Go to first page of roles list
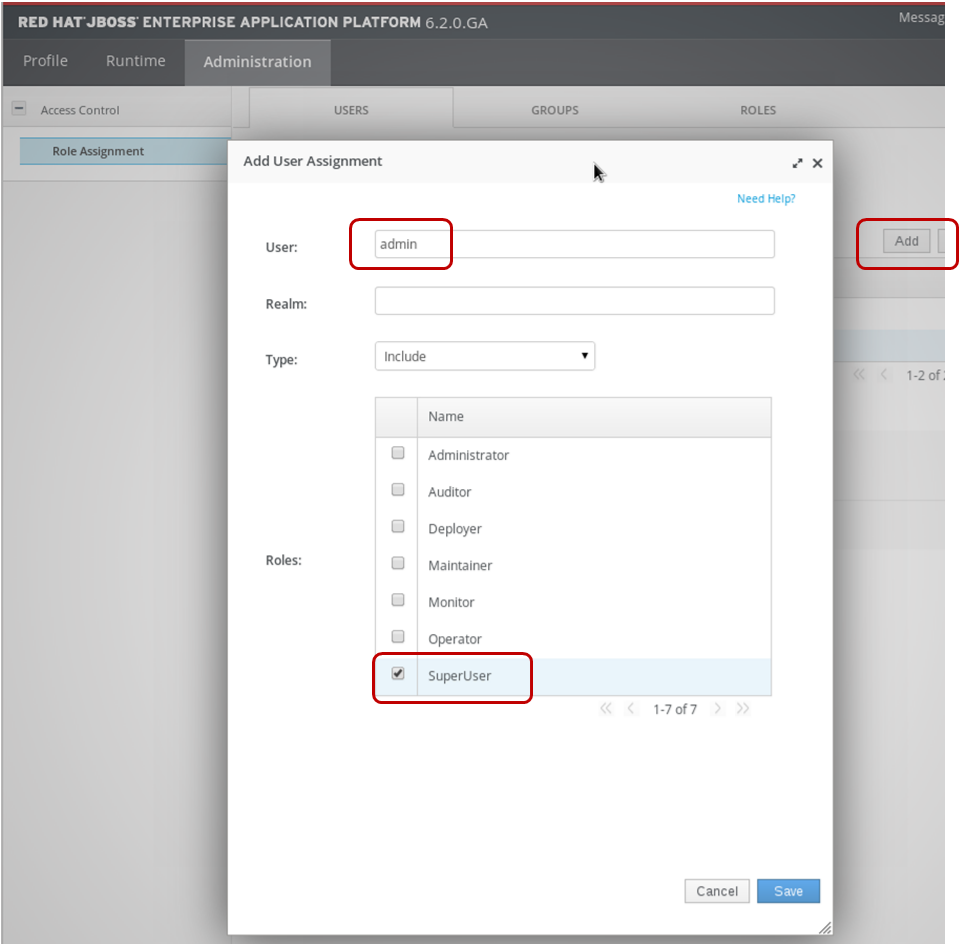The image size is (968, 944). (606, 709)
